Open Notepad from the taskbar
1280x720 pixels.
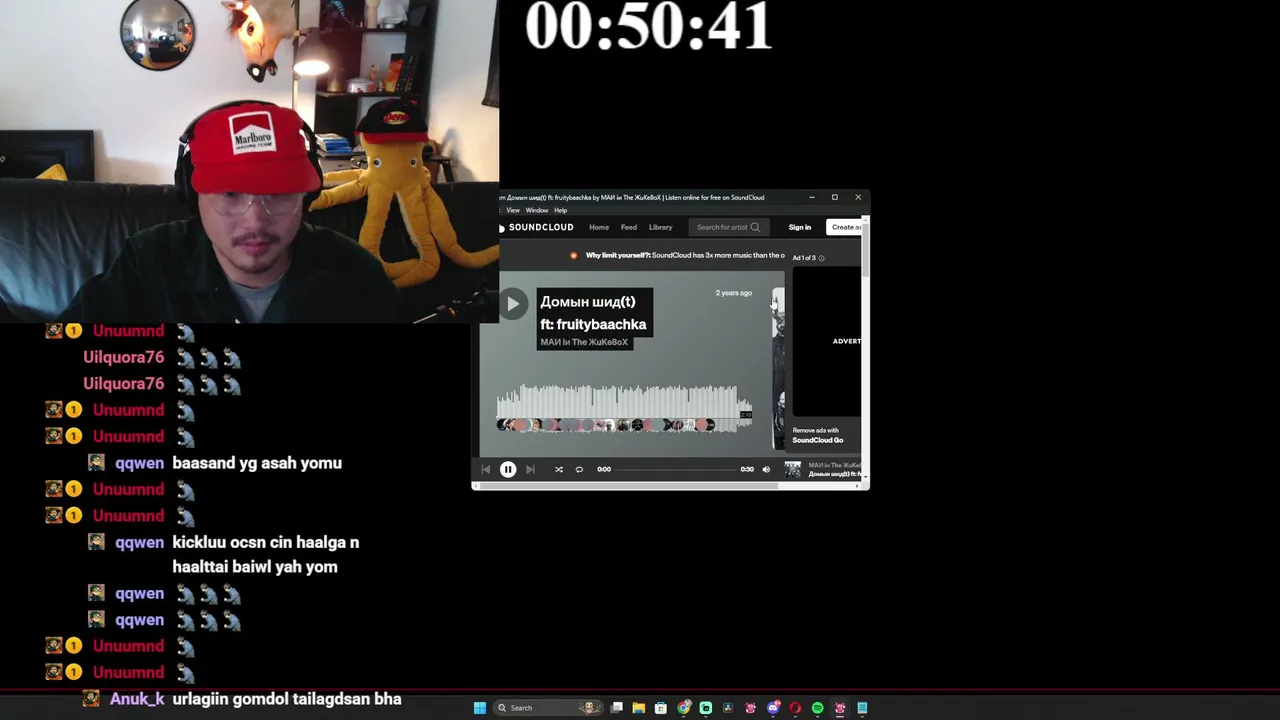[x=862, y=708]
